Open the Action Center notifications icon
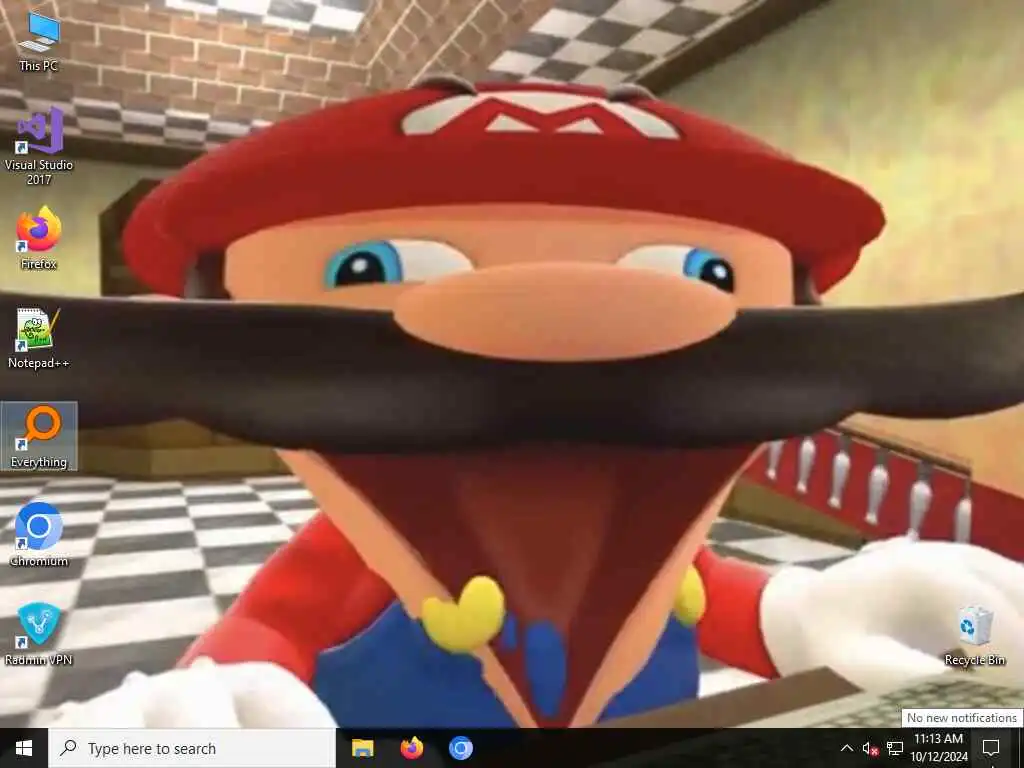 [991, 748]
